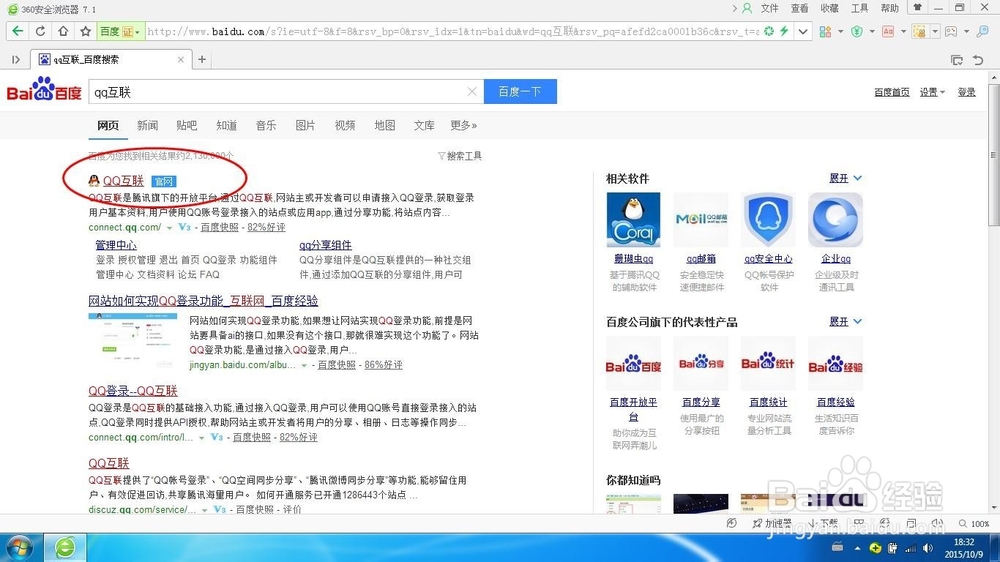The image size is (1000, 562).
Task: Open the skin shirt icon in title bar
Action: tap(917, 8)
